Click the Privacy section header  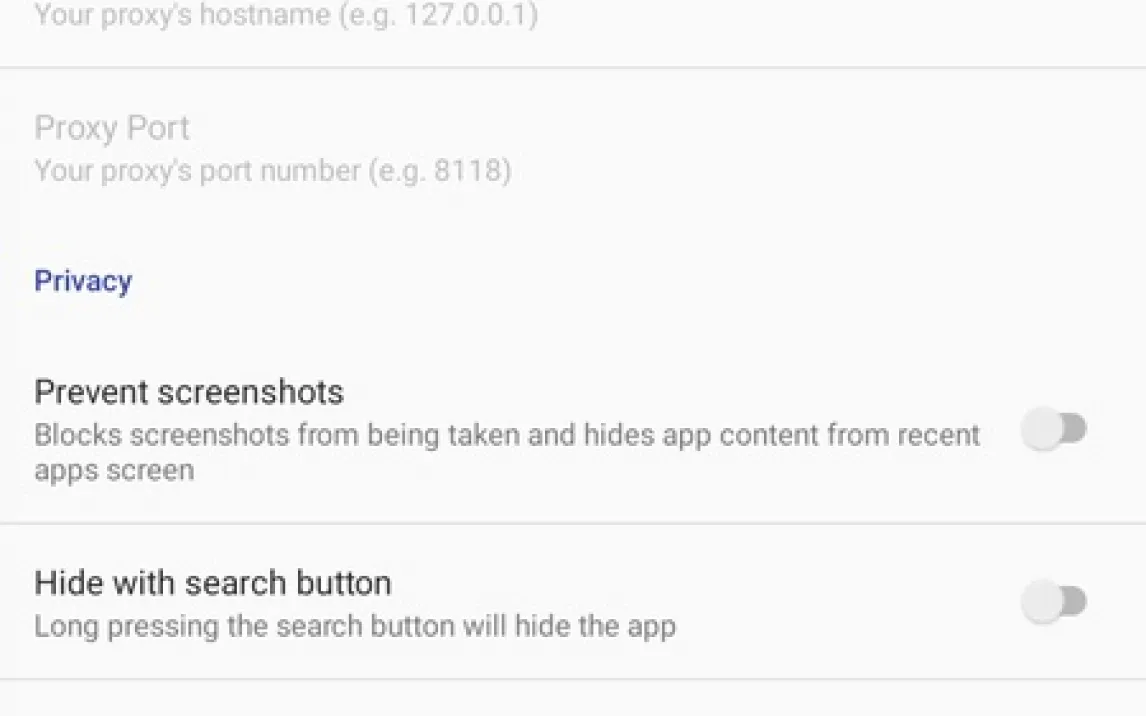(83, 281)
